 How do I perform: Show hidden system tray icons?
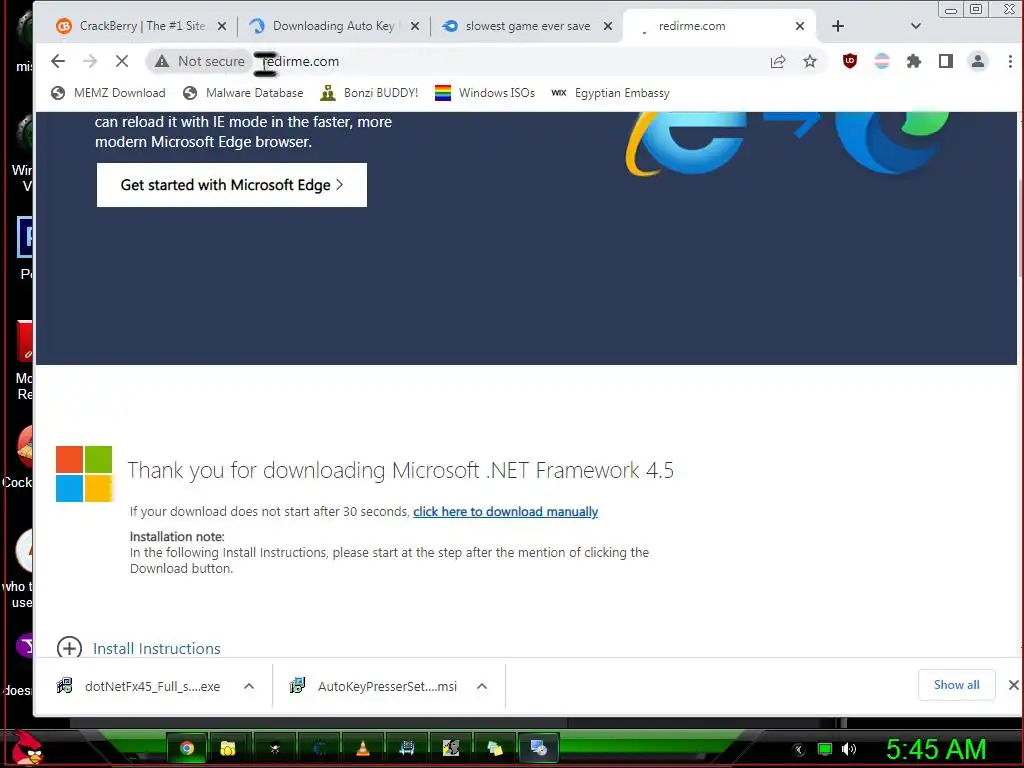(799, 750)
